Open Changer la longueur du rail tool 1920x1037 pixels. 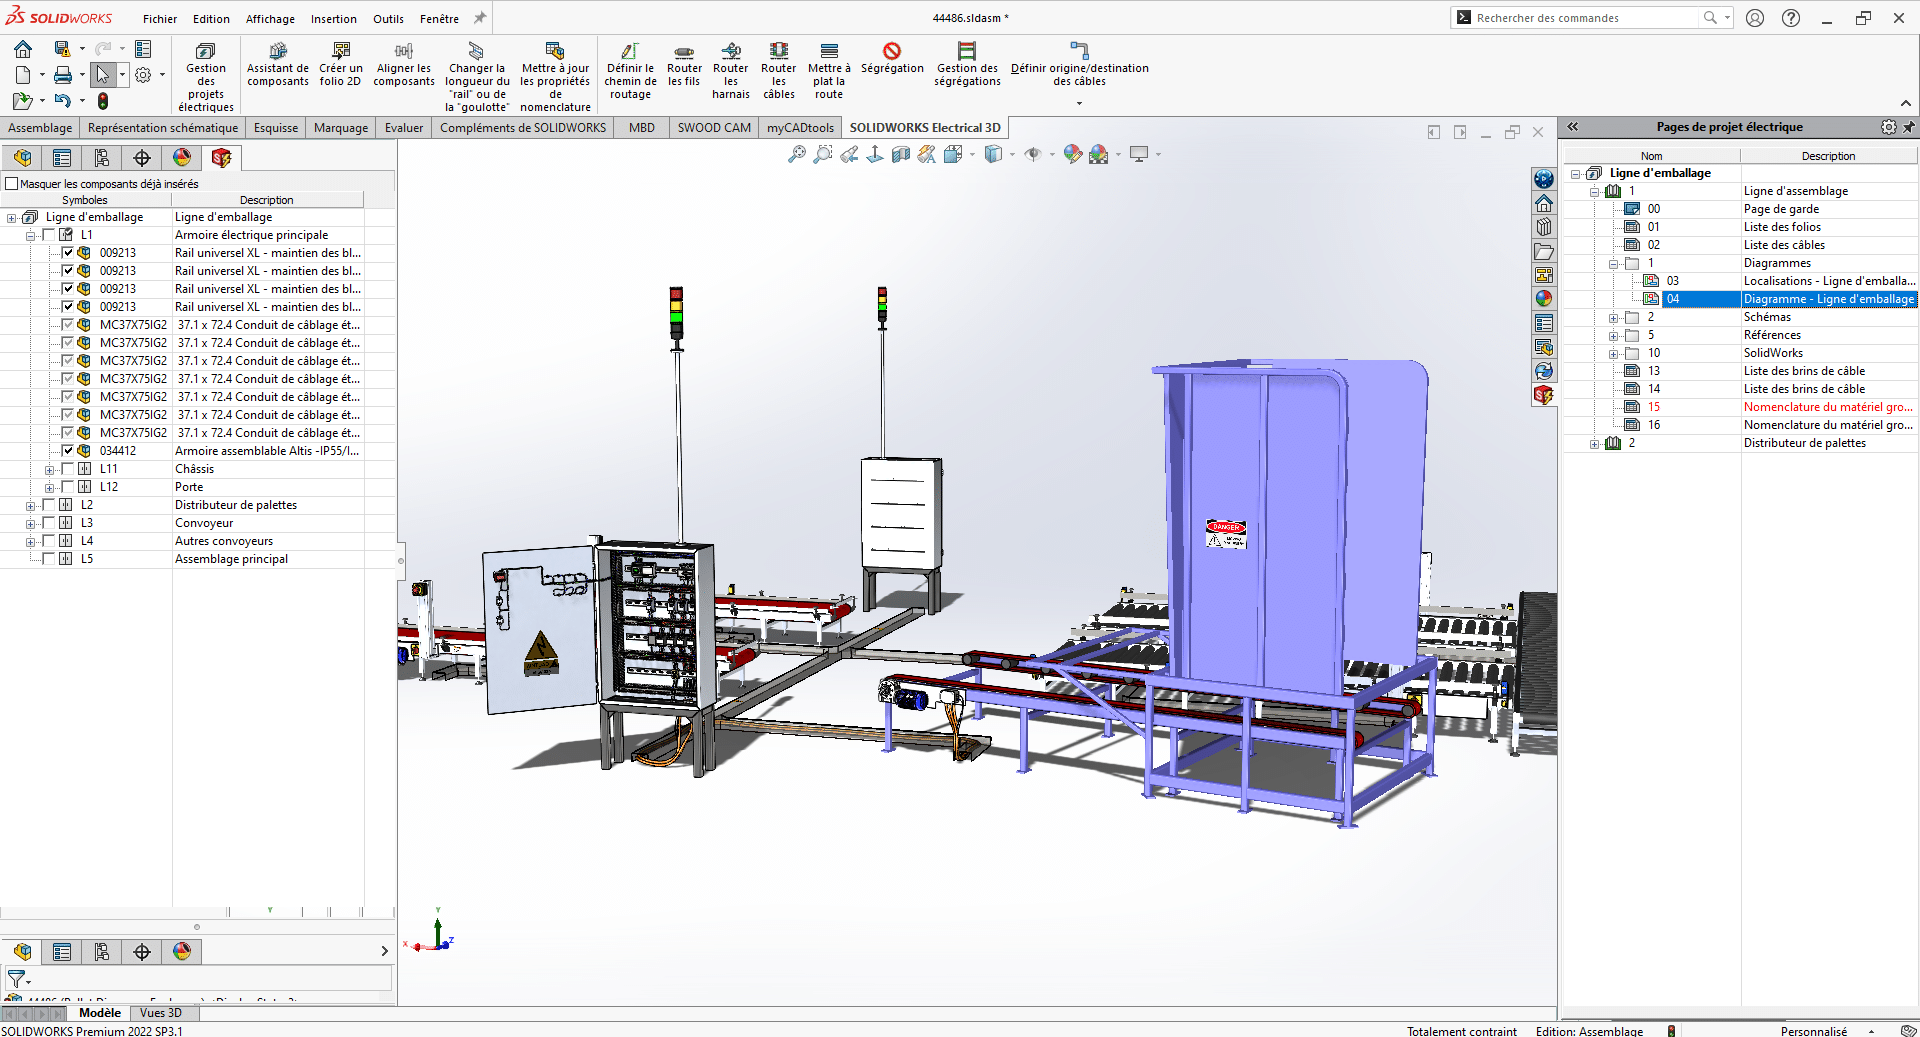[477, 76]
